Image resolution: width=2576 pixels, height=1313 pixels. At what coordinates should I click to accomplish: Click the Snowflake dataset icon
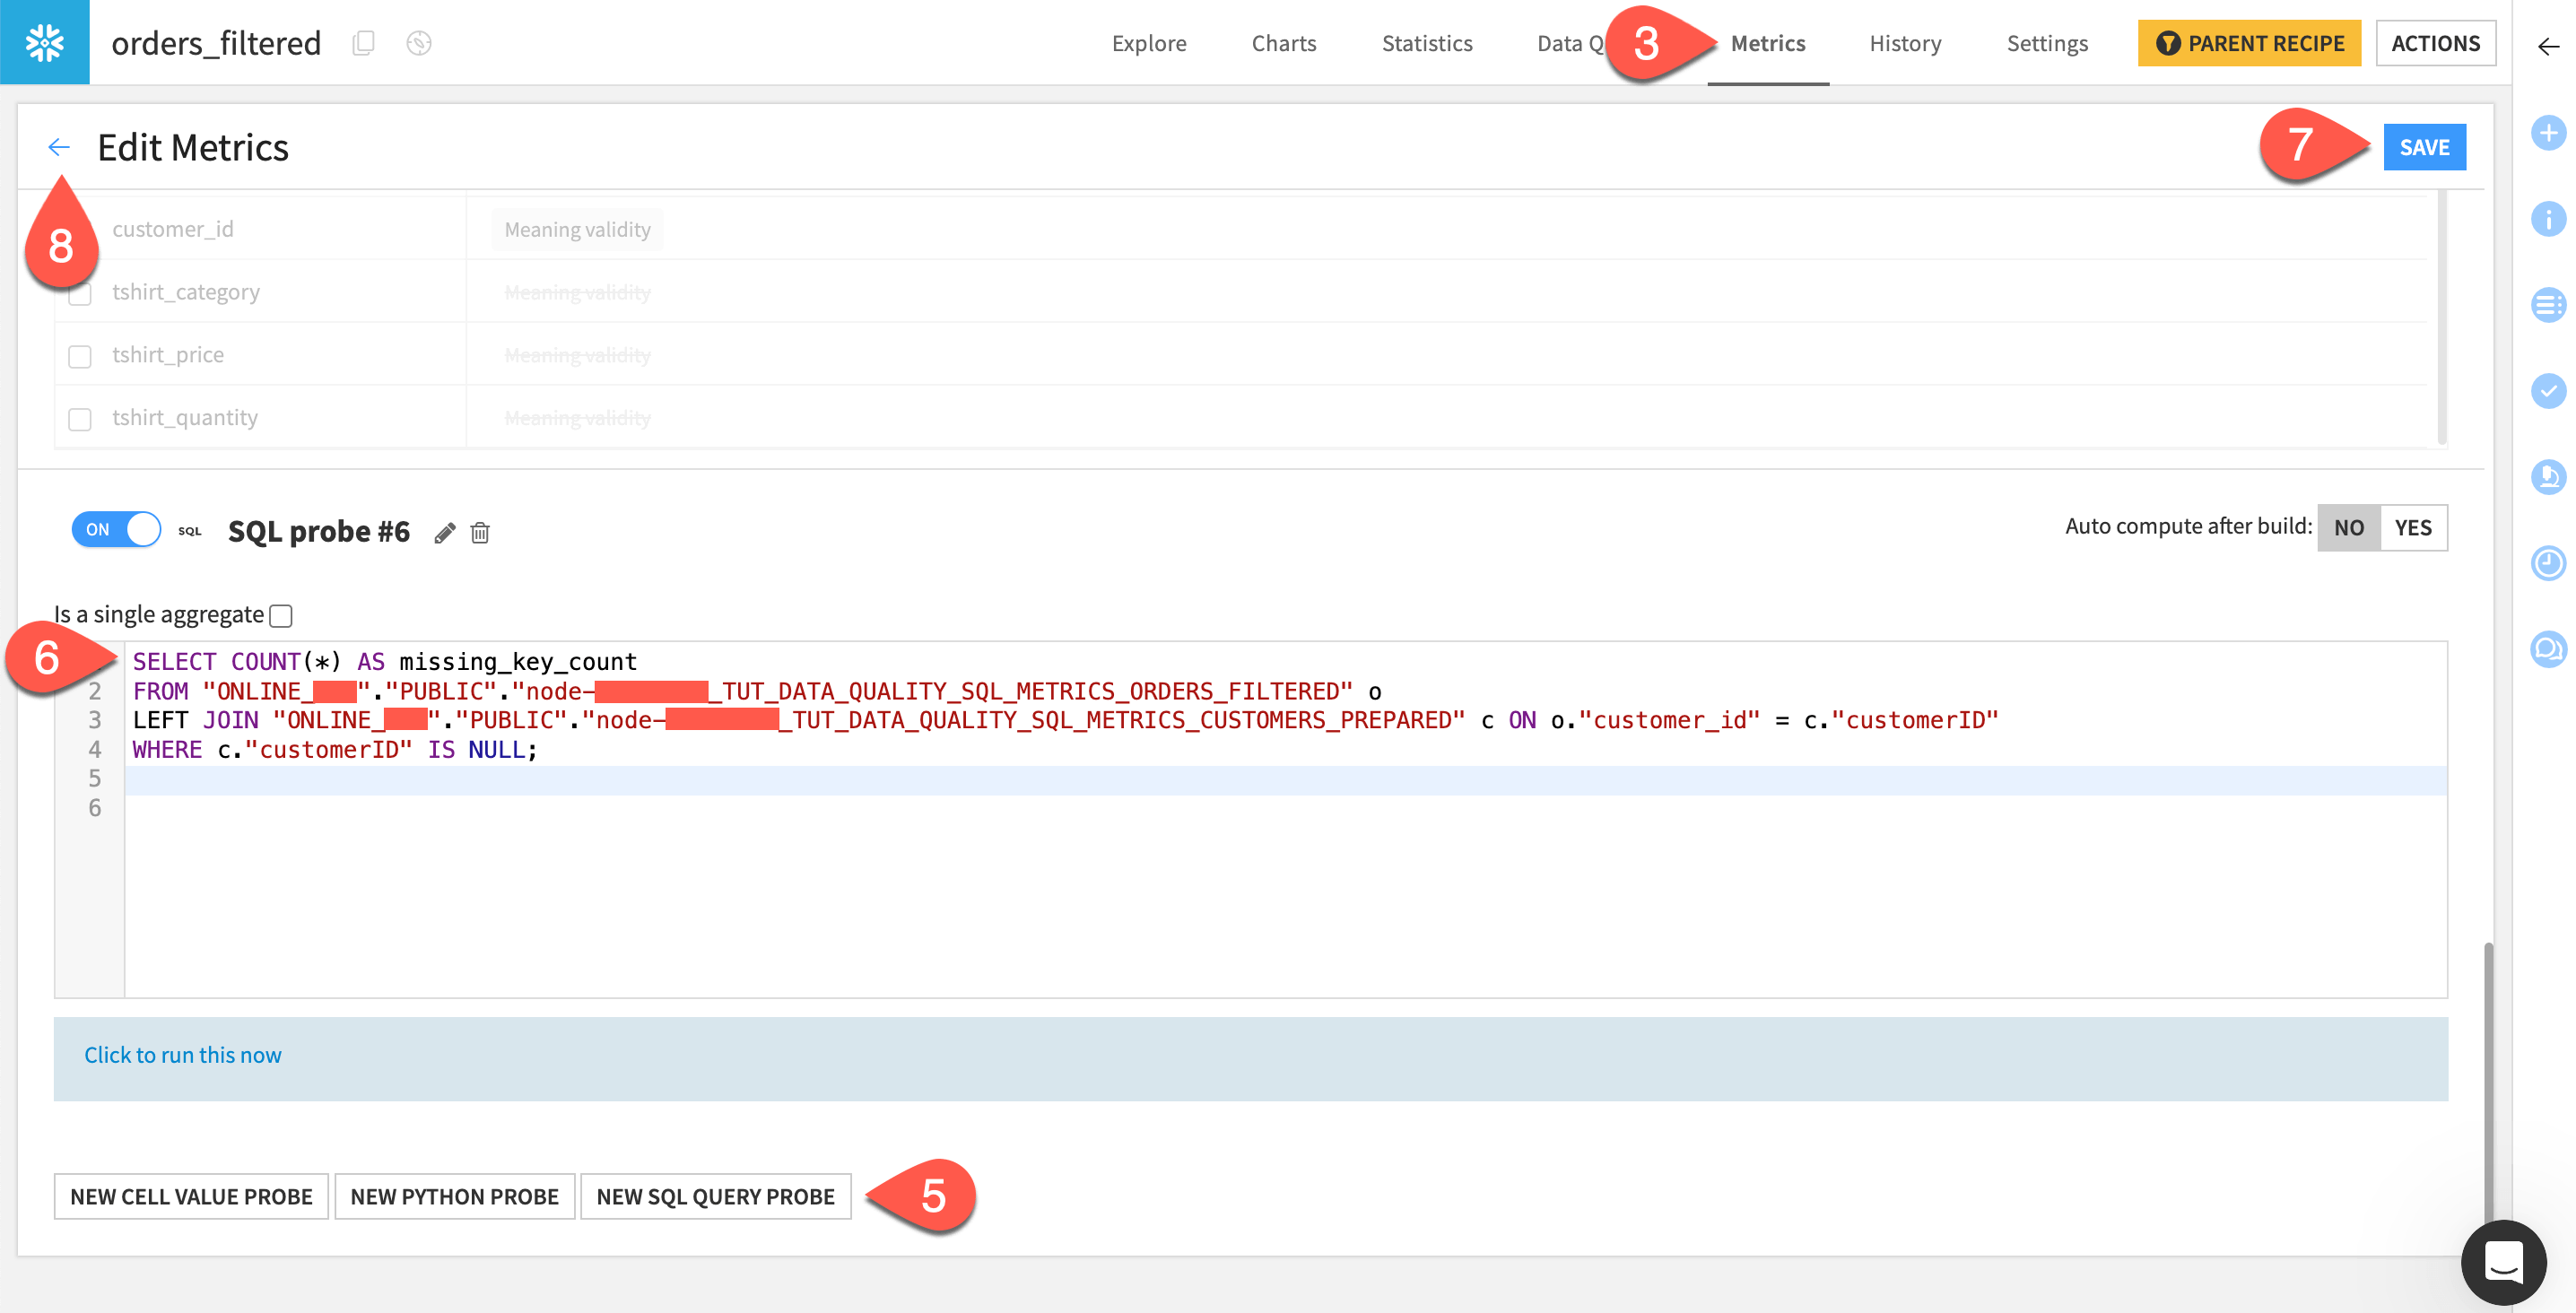pos(44,43)
